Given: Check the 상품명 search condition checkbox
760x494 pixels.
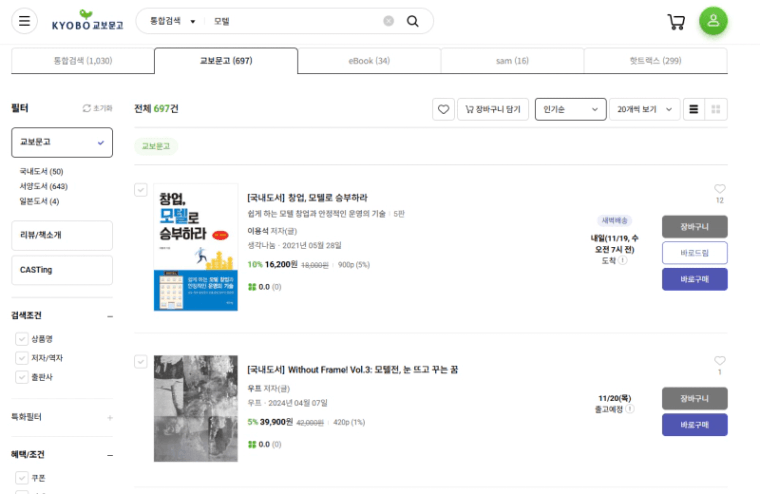Looking at the screenshot, I should [x=21, y=339].
